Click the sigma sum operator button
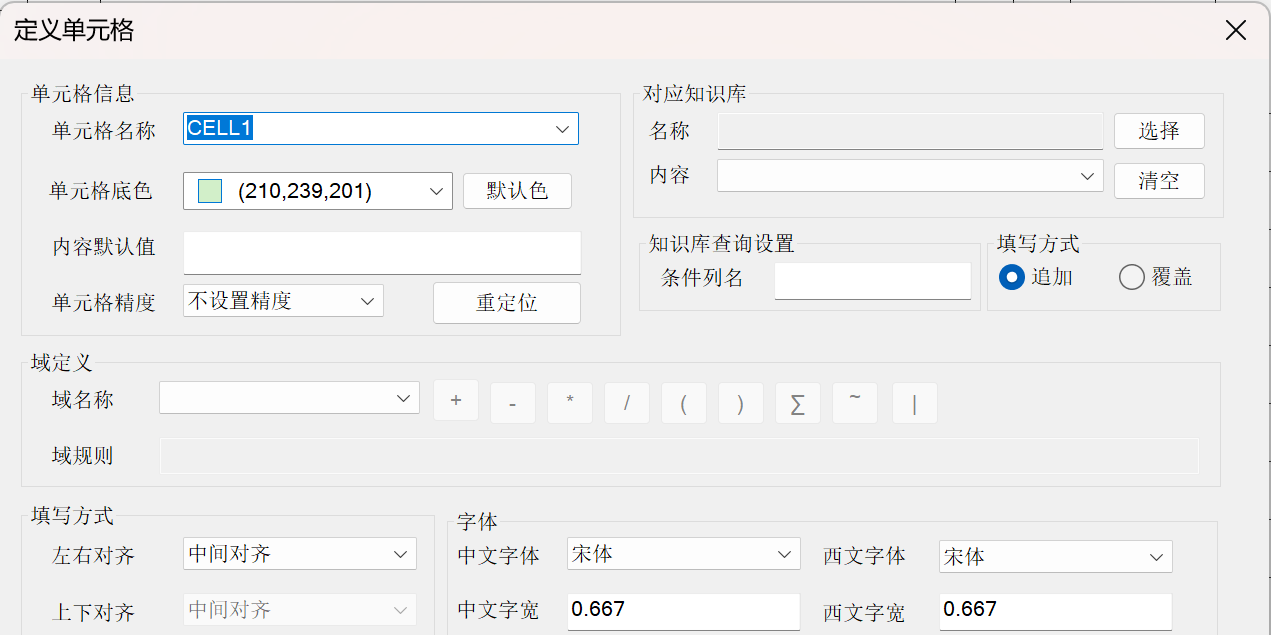Image resolution: width=1271 pixels, height=635 pixels. click(798, 402)
